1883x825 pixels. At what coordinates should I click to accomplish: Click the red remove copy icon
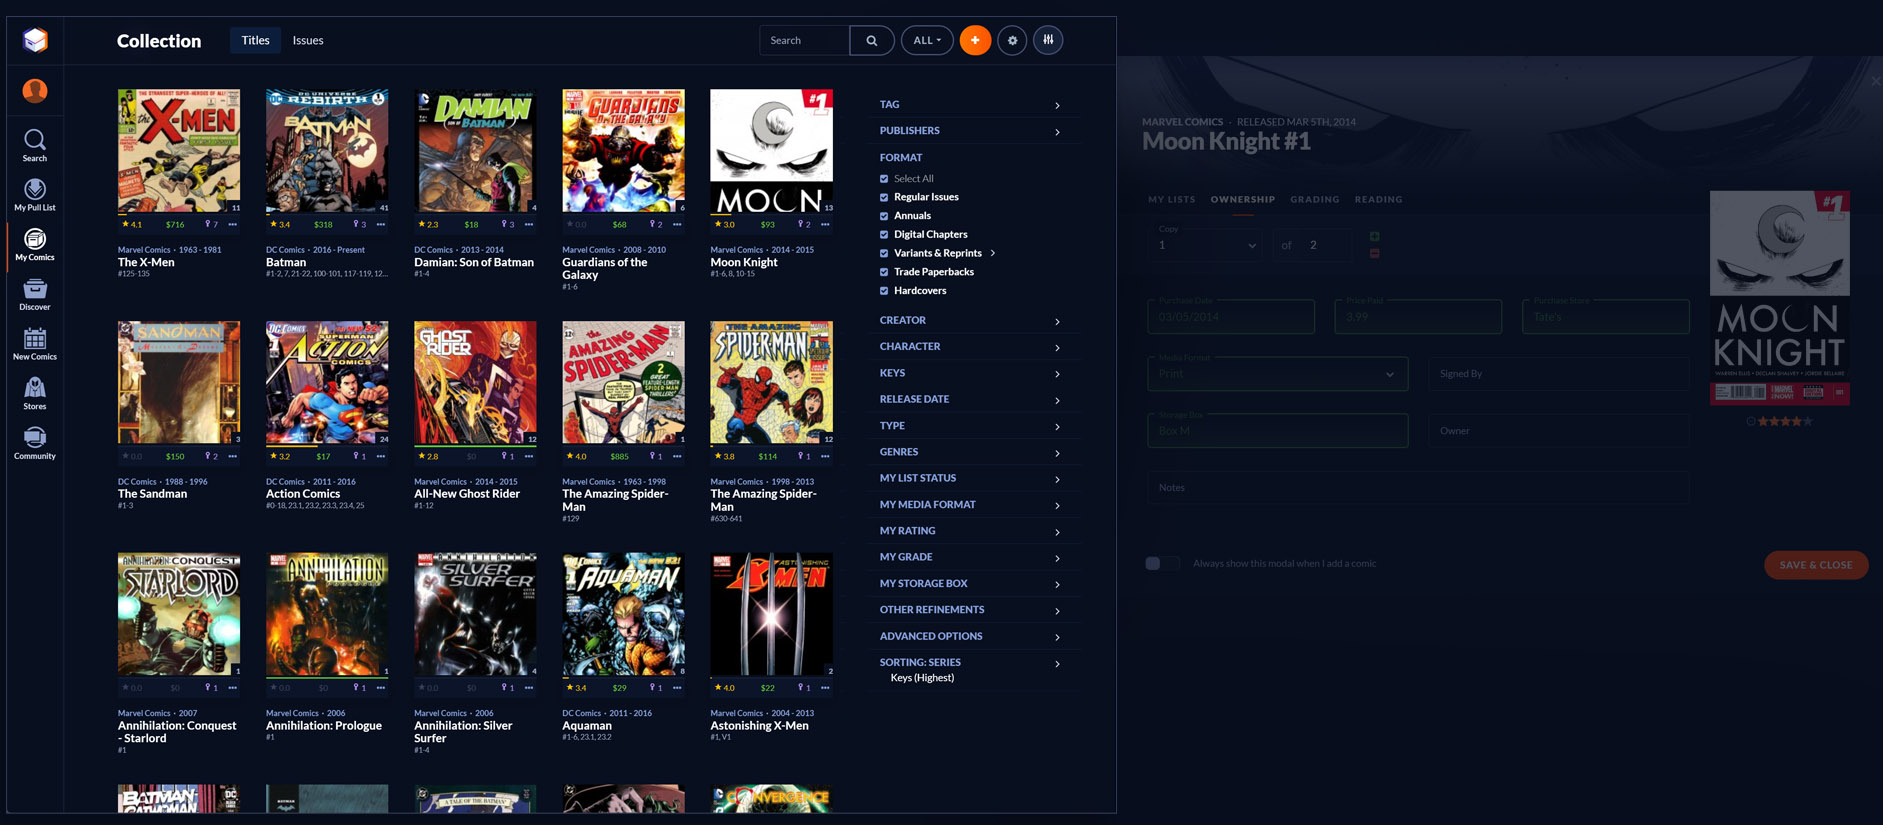tap(1374, 253)
